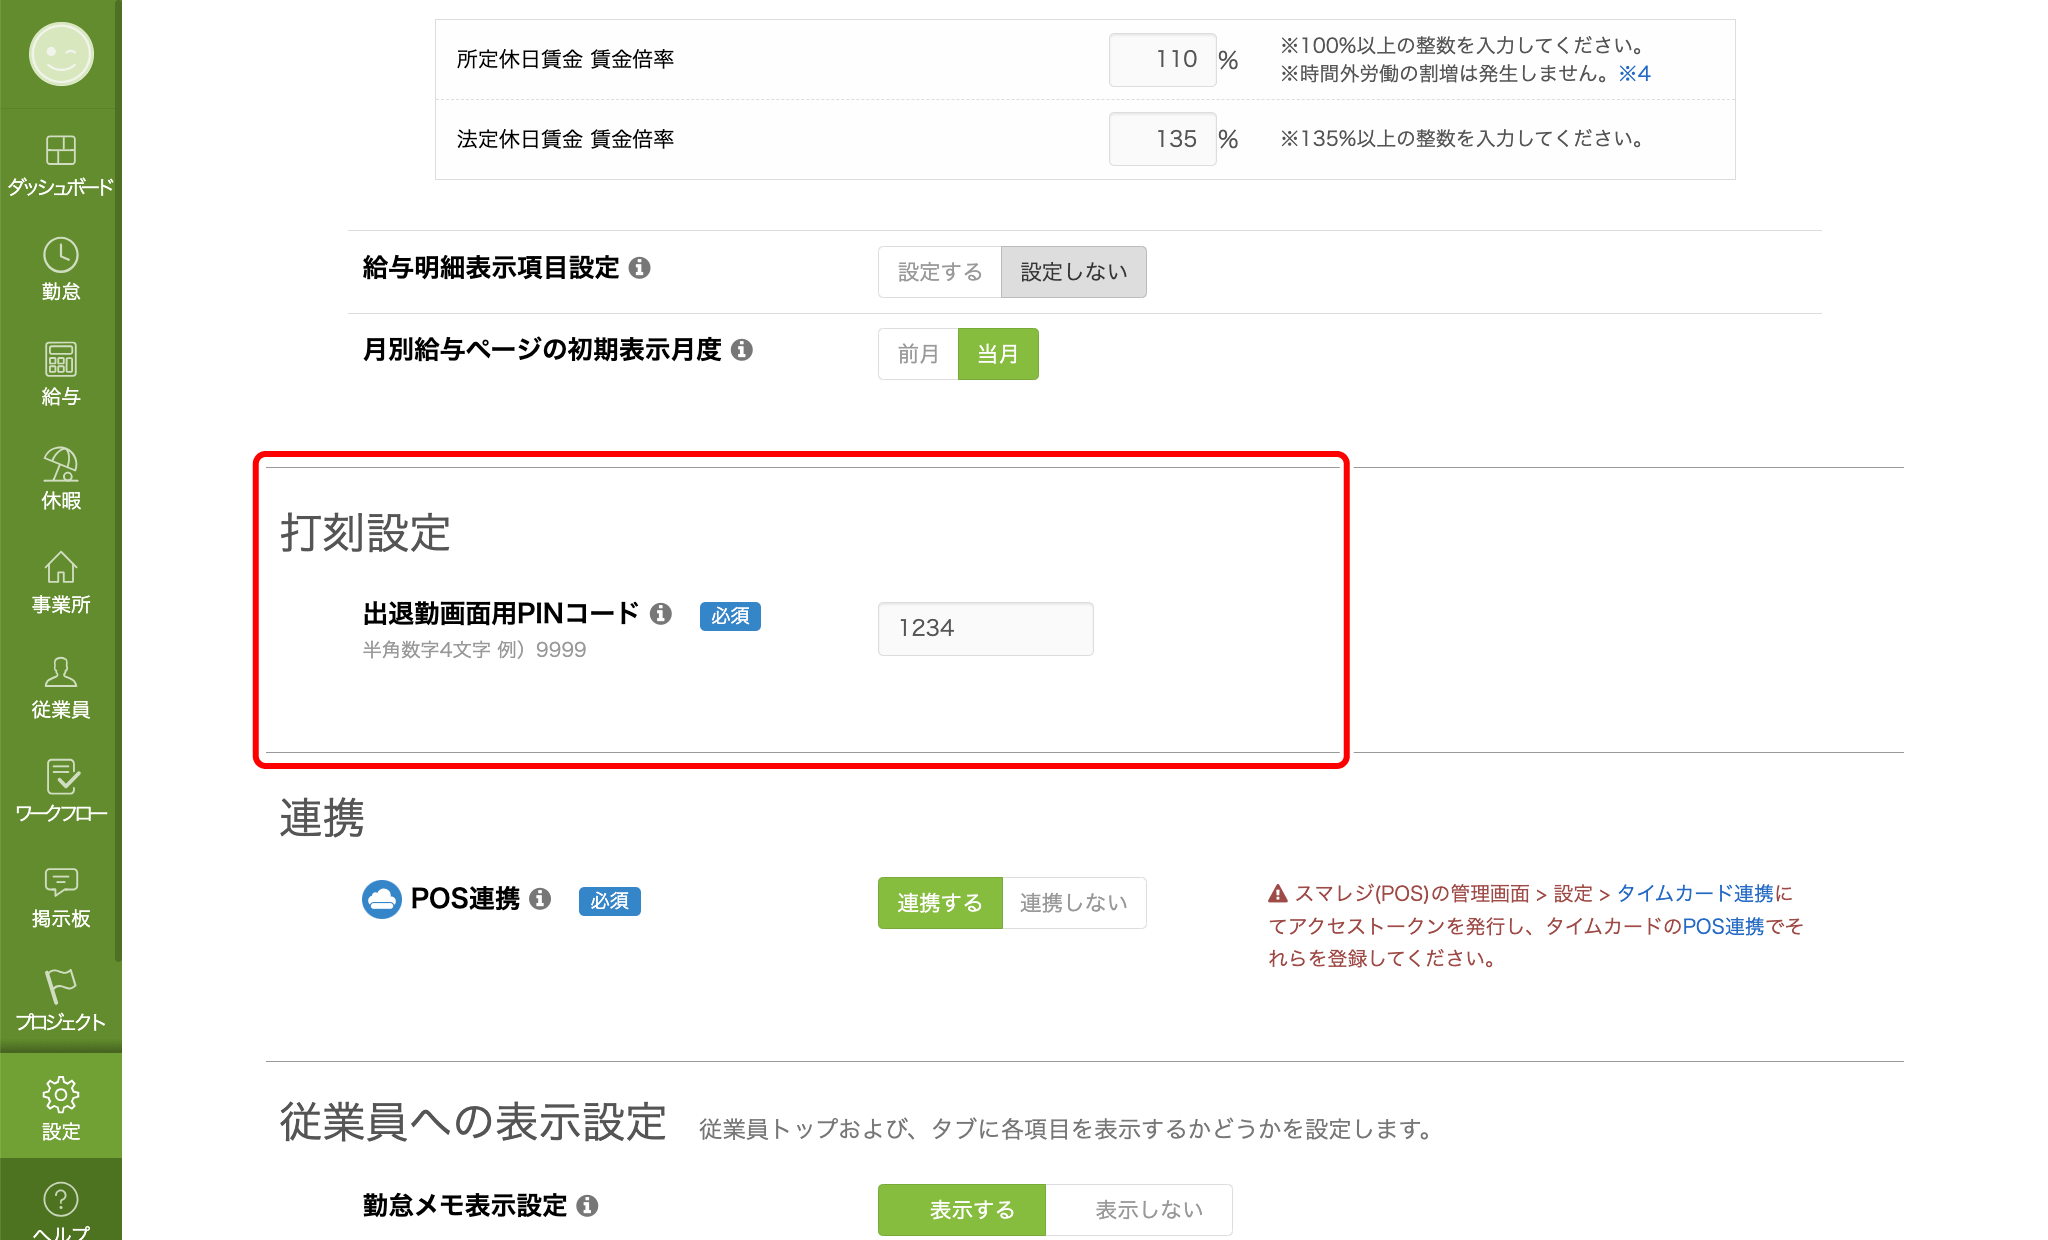Select 連携しない for POS連携

(1073, 902)
